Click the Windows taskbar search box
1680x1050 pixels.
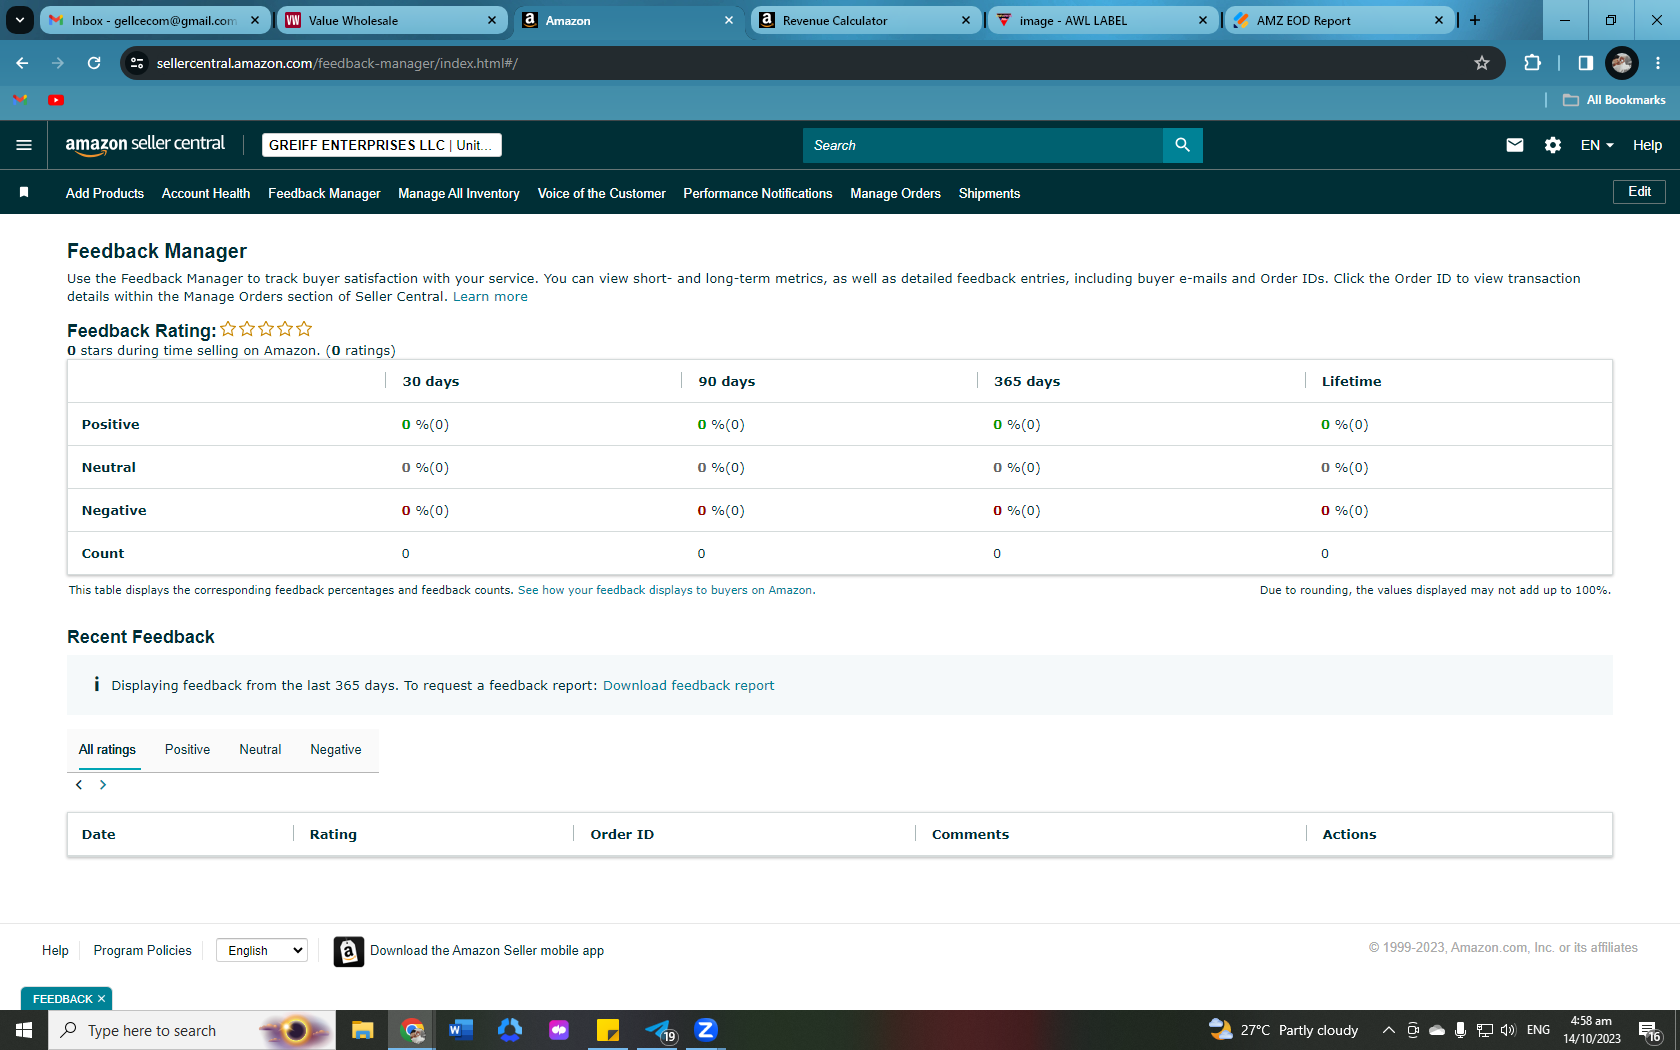(190, 1030)
